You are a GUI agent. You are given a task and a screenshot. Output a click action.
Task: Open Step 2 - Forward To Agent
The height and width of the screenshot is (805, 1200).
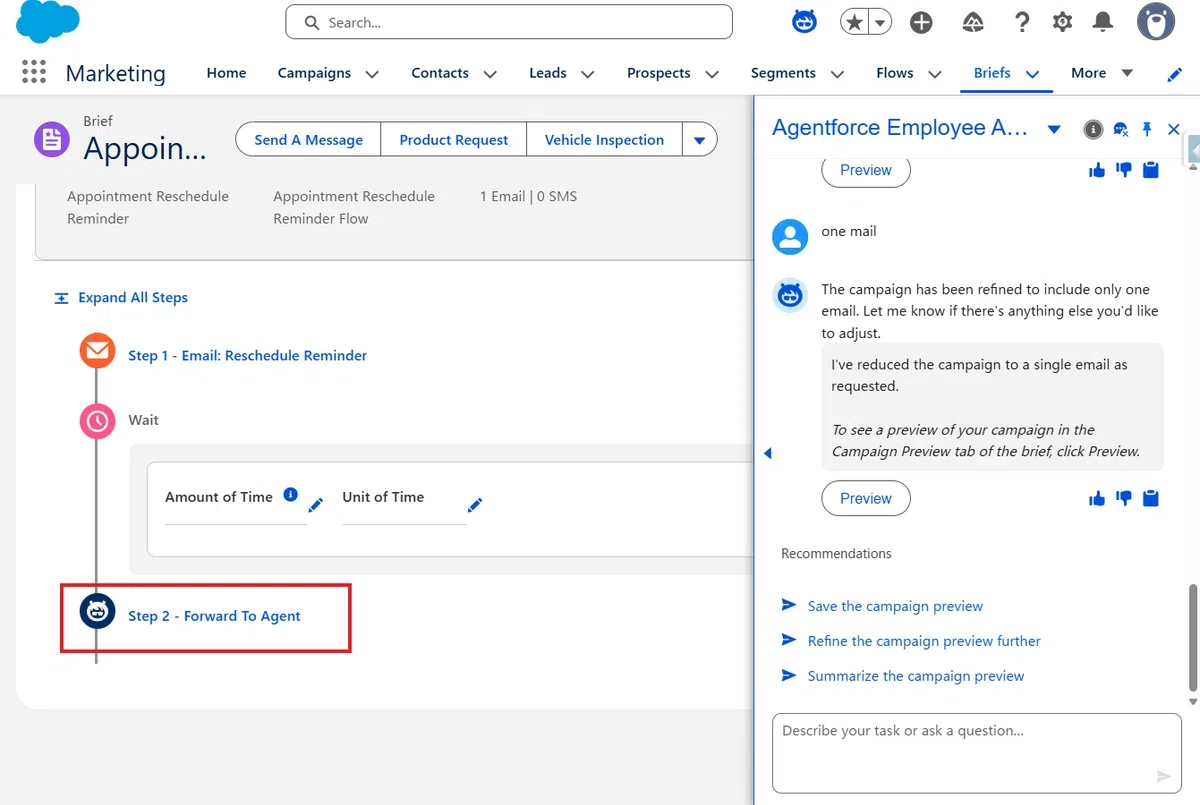(x=214, y=616)
